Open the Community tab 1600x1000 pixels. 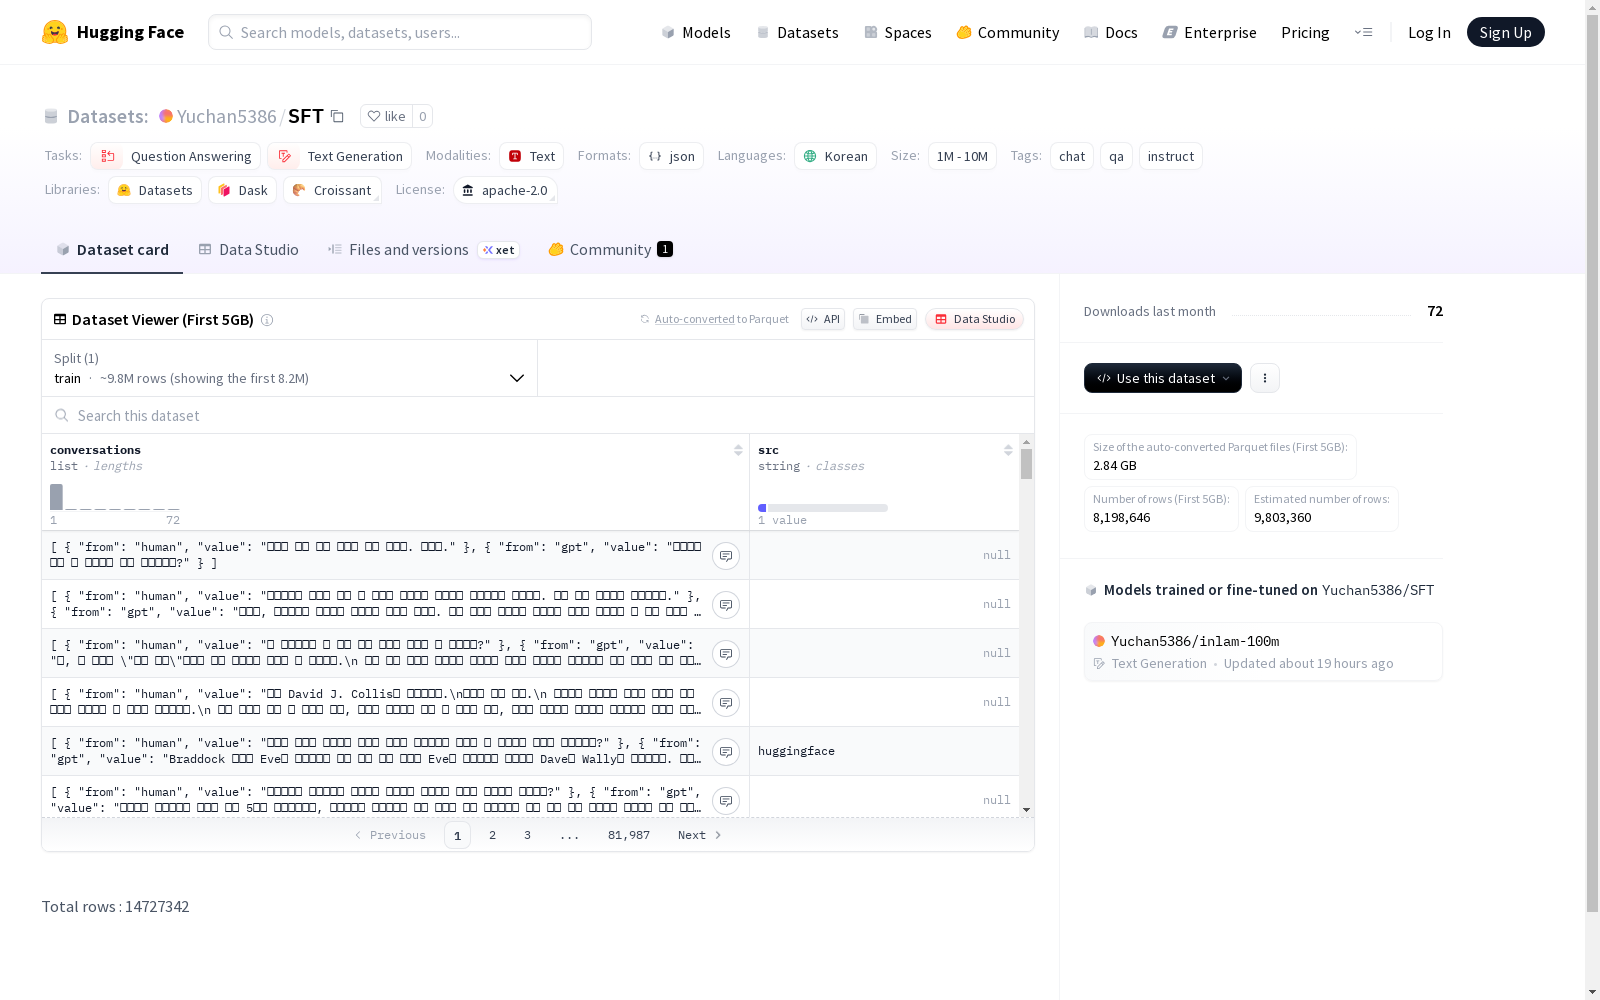point(611,250)
